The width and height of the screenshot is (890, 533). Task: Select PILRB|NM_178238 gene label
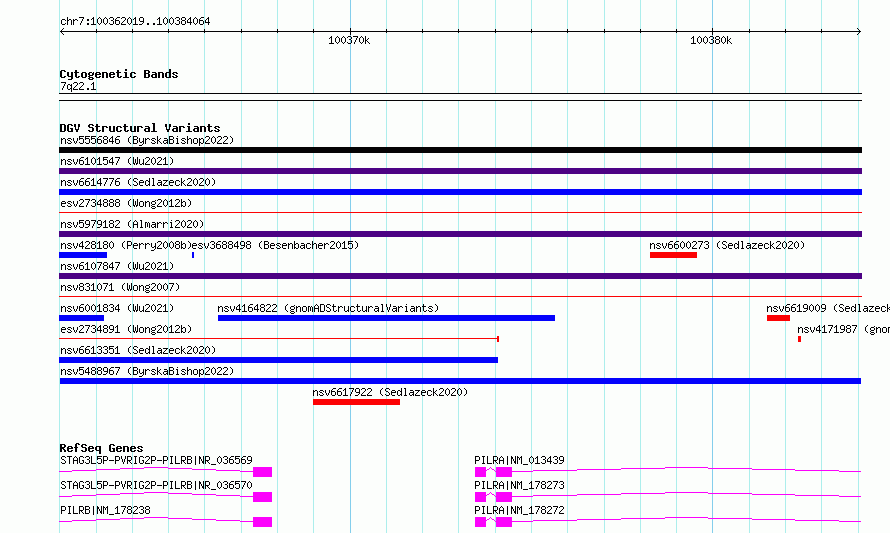tap(105, 510)
